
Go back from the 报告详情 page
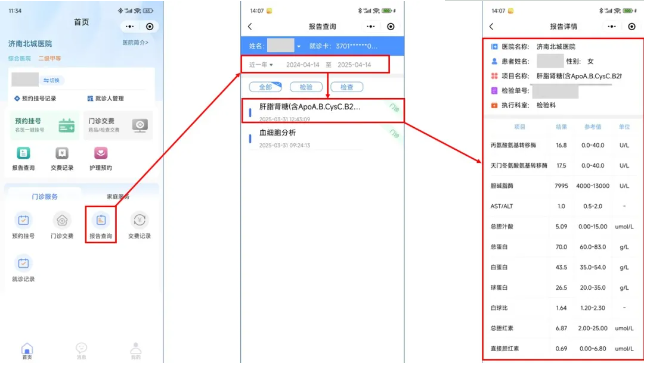click(491, 26)
